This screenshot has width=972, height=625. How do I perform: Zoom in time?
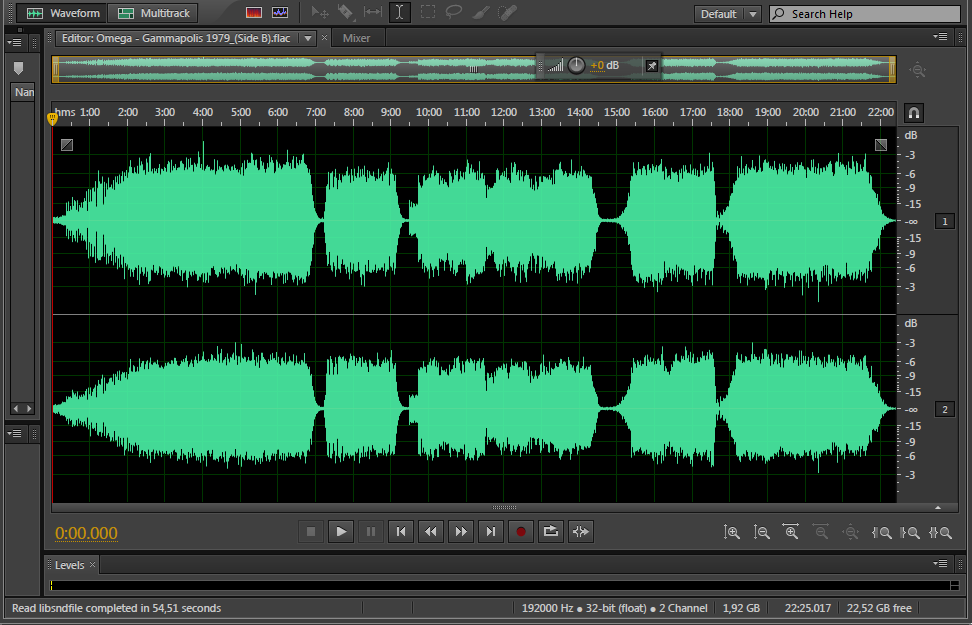[791, 532]
